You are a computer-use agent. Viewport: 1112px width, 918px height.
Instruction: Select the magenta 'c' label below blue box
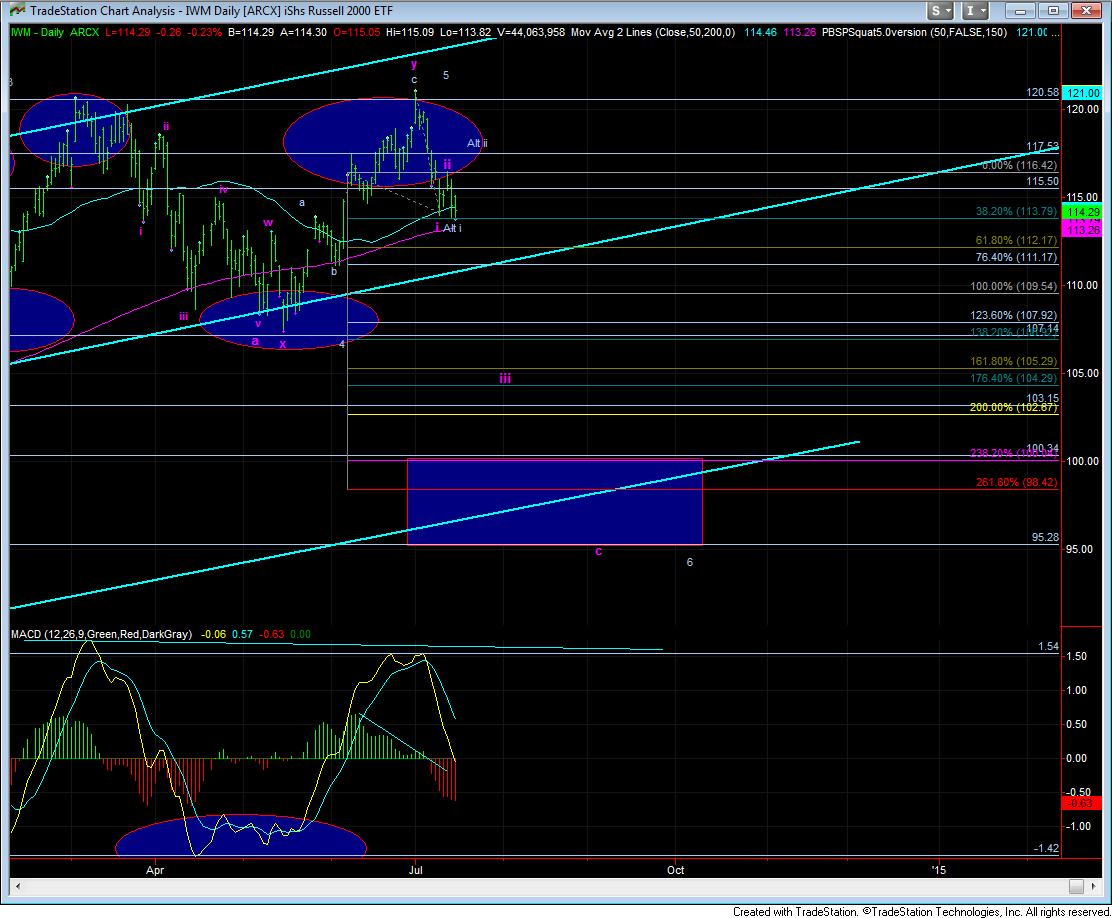coord(599,551)
